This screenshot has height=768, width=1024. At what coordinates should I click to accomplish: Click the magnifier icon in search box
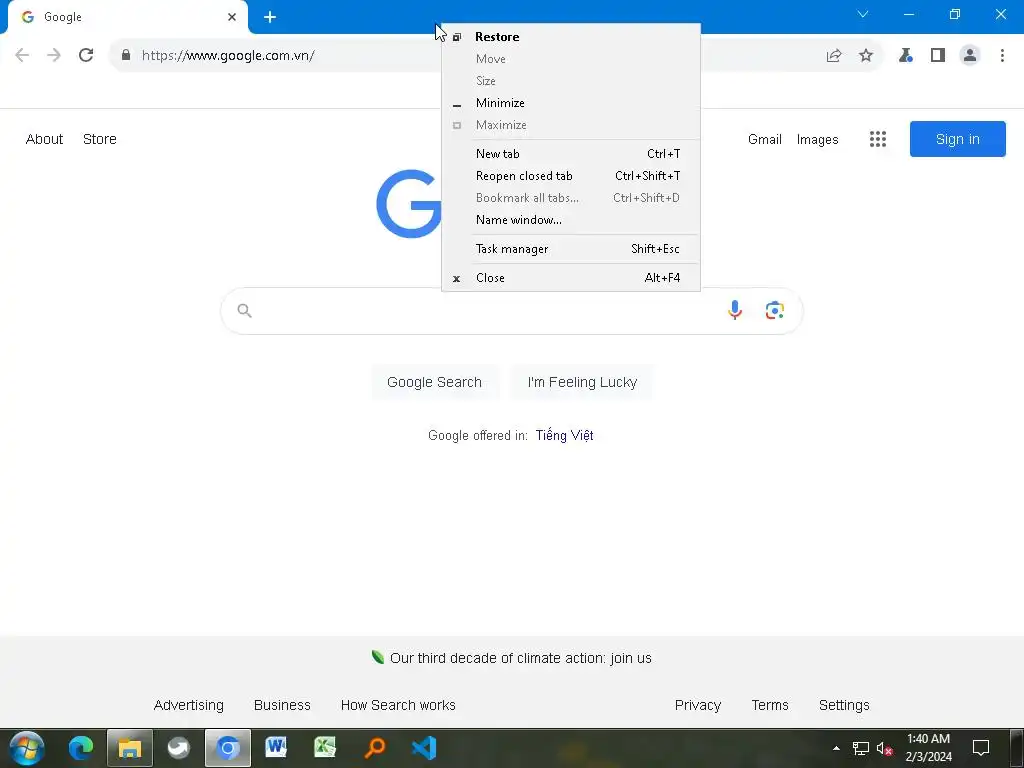point(244,310)
